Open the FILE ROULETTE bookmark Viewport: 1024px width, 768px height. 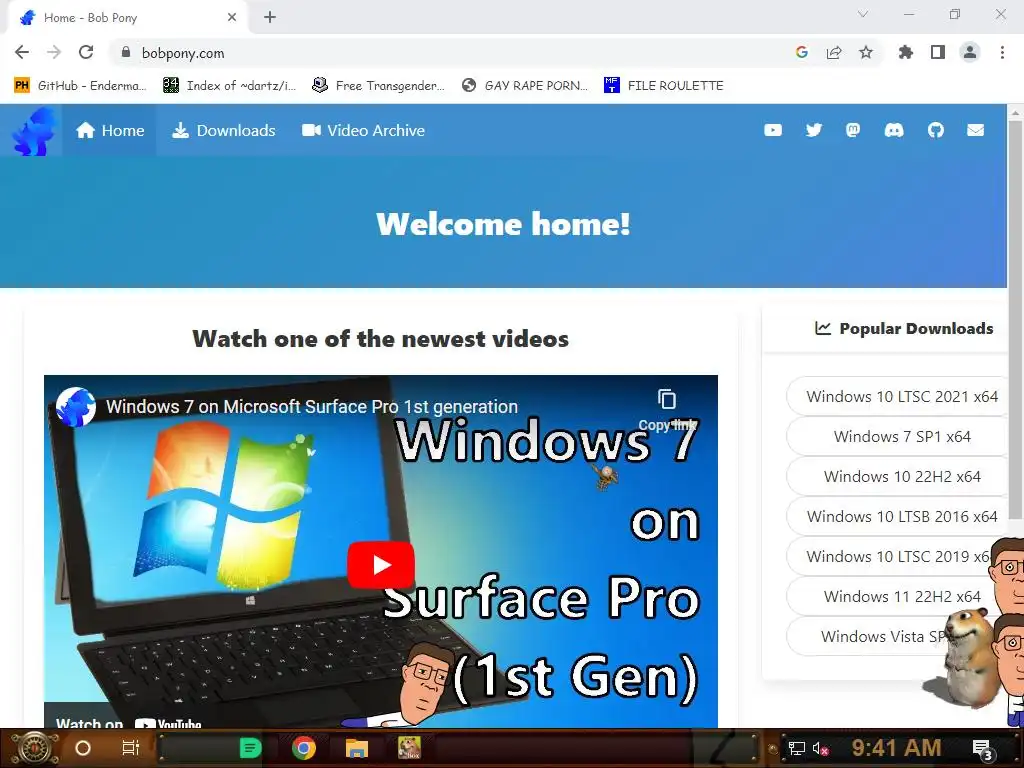[x=664, y=86]
